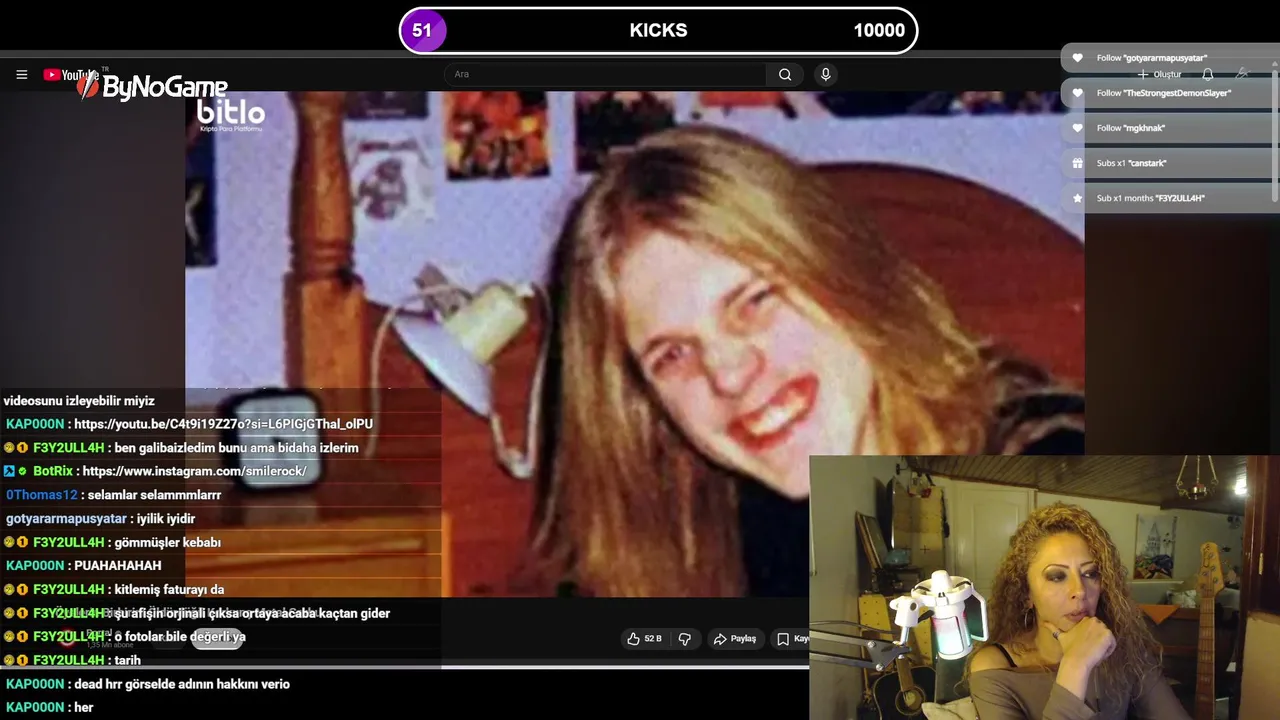
Task: Click the heart icon beside Follow "mgkhnak"
Action: click(x=1077, y=128)
